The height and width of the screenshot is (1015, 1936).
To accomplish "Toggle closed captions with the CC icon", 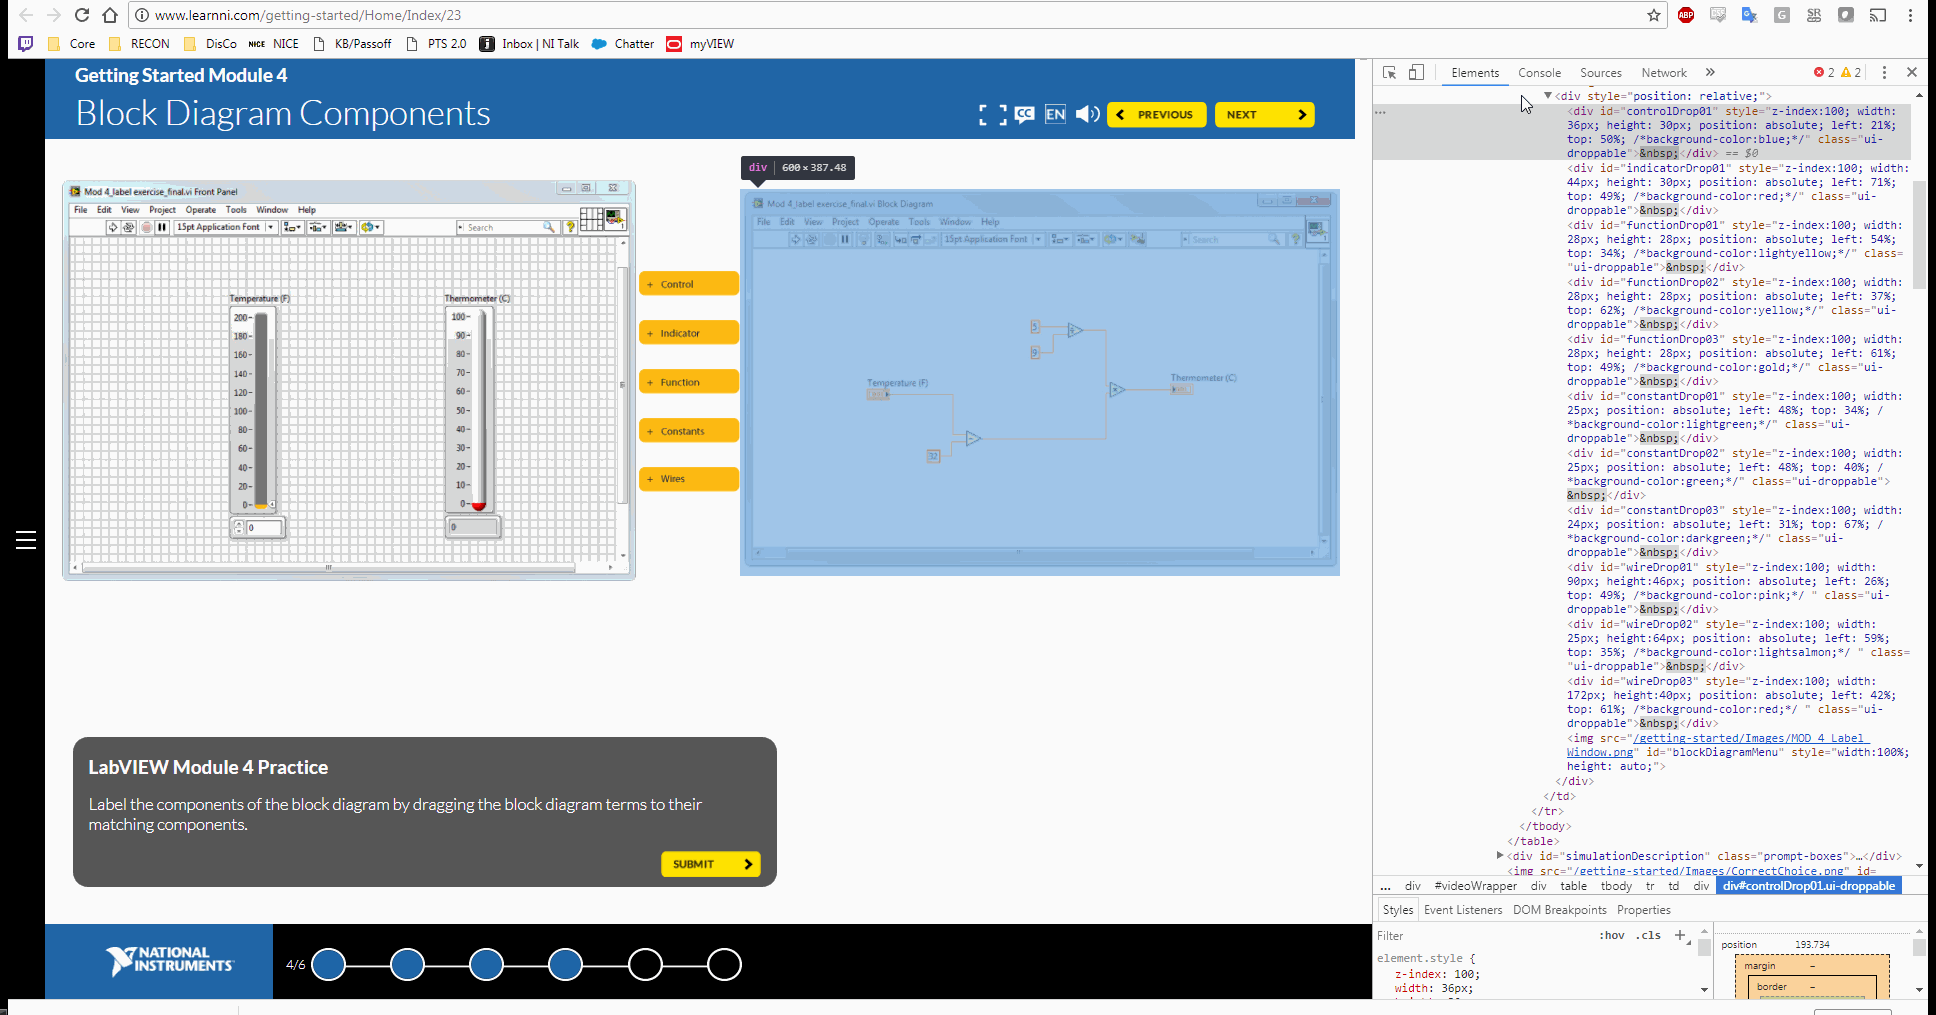I will click(x=1024, y=115).
